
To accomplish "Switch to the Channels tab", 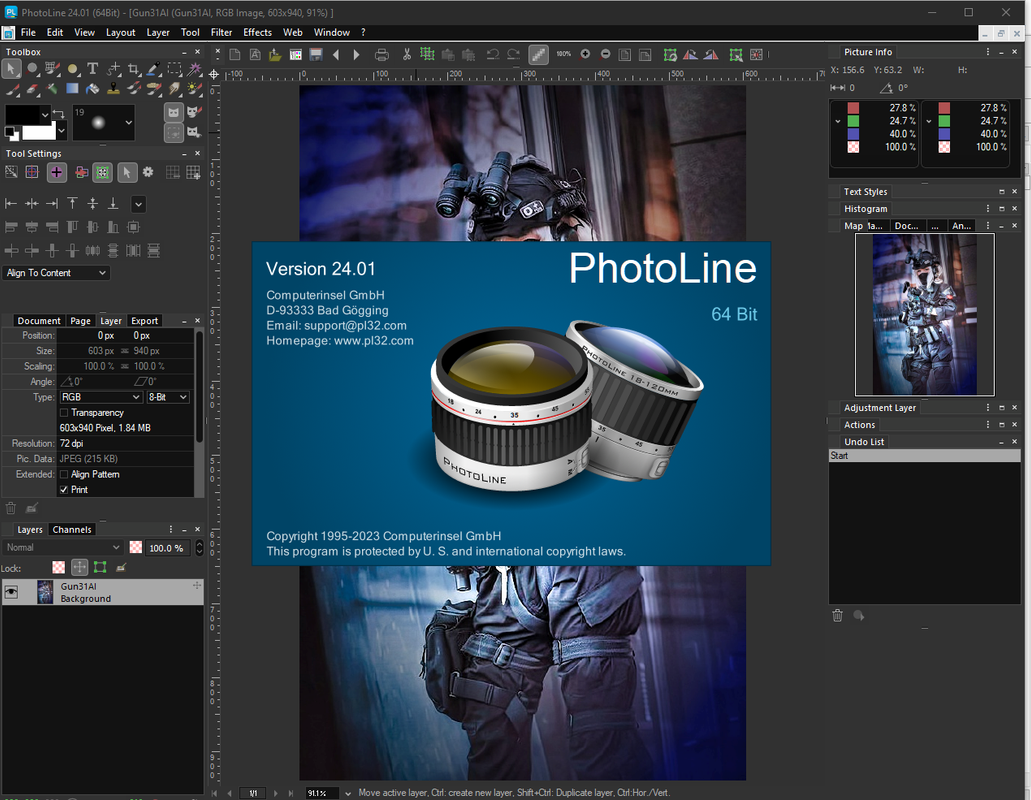I will (72, 530).
